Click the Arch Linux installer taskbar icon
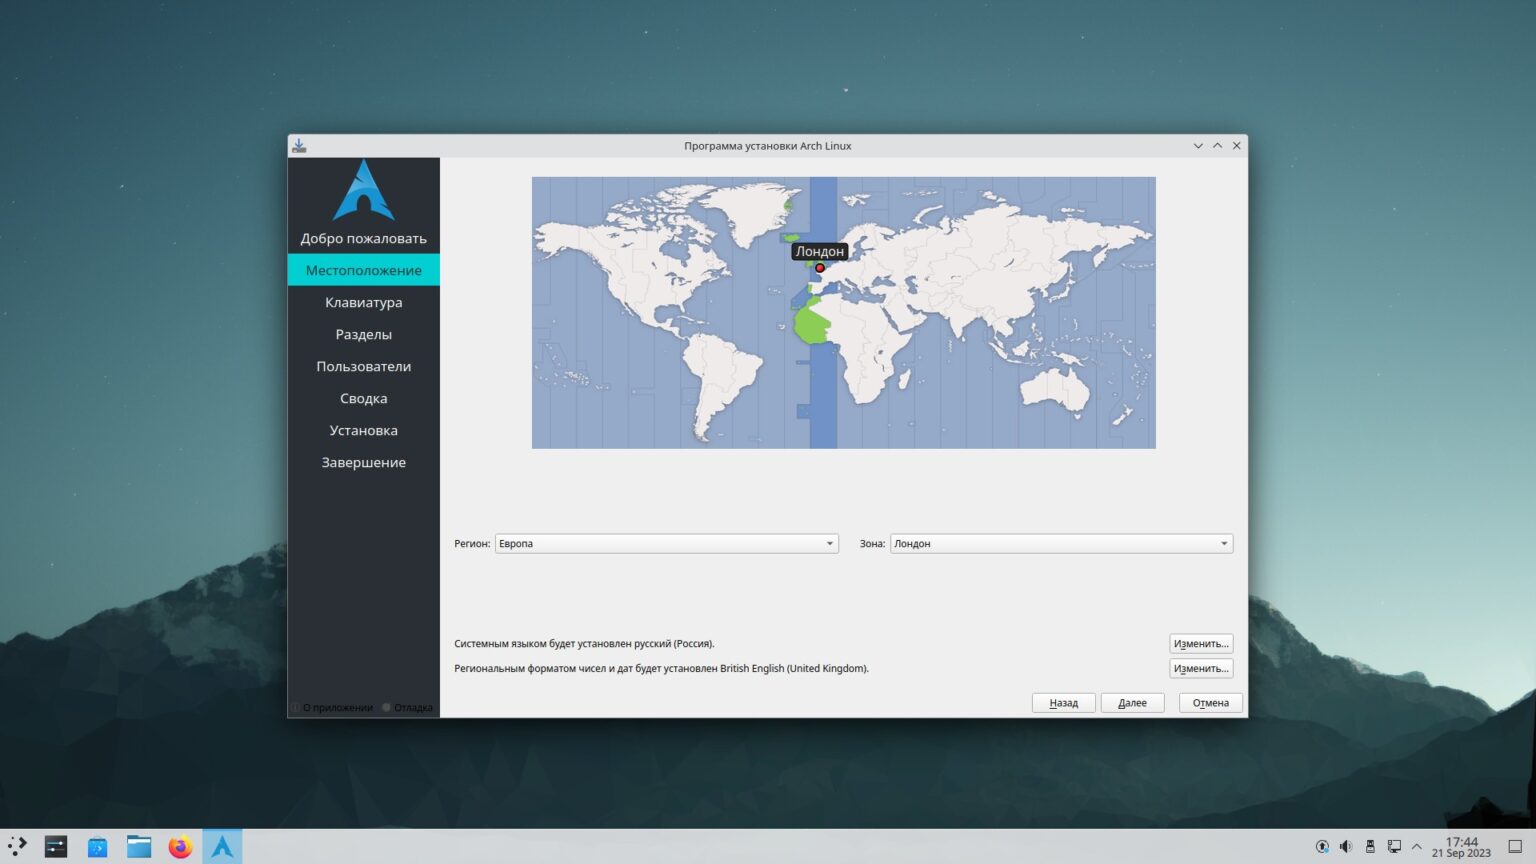1536x864 pixels. coord(221,846)
